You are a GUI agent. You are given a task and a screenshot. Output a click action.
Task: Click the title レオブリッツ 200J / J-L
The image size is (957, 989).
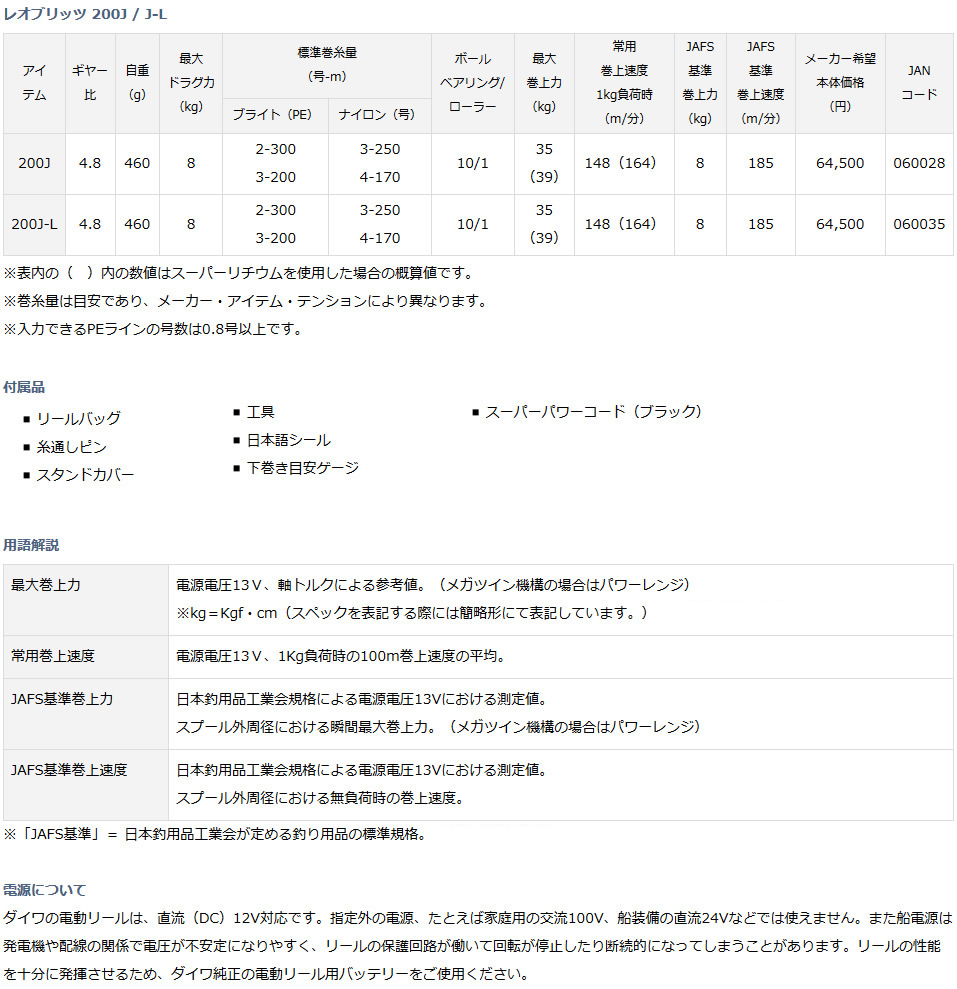pos(85,14)
